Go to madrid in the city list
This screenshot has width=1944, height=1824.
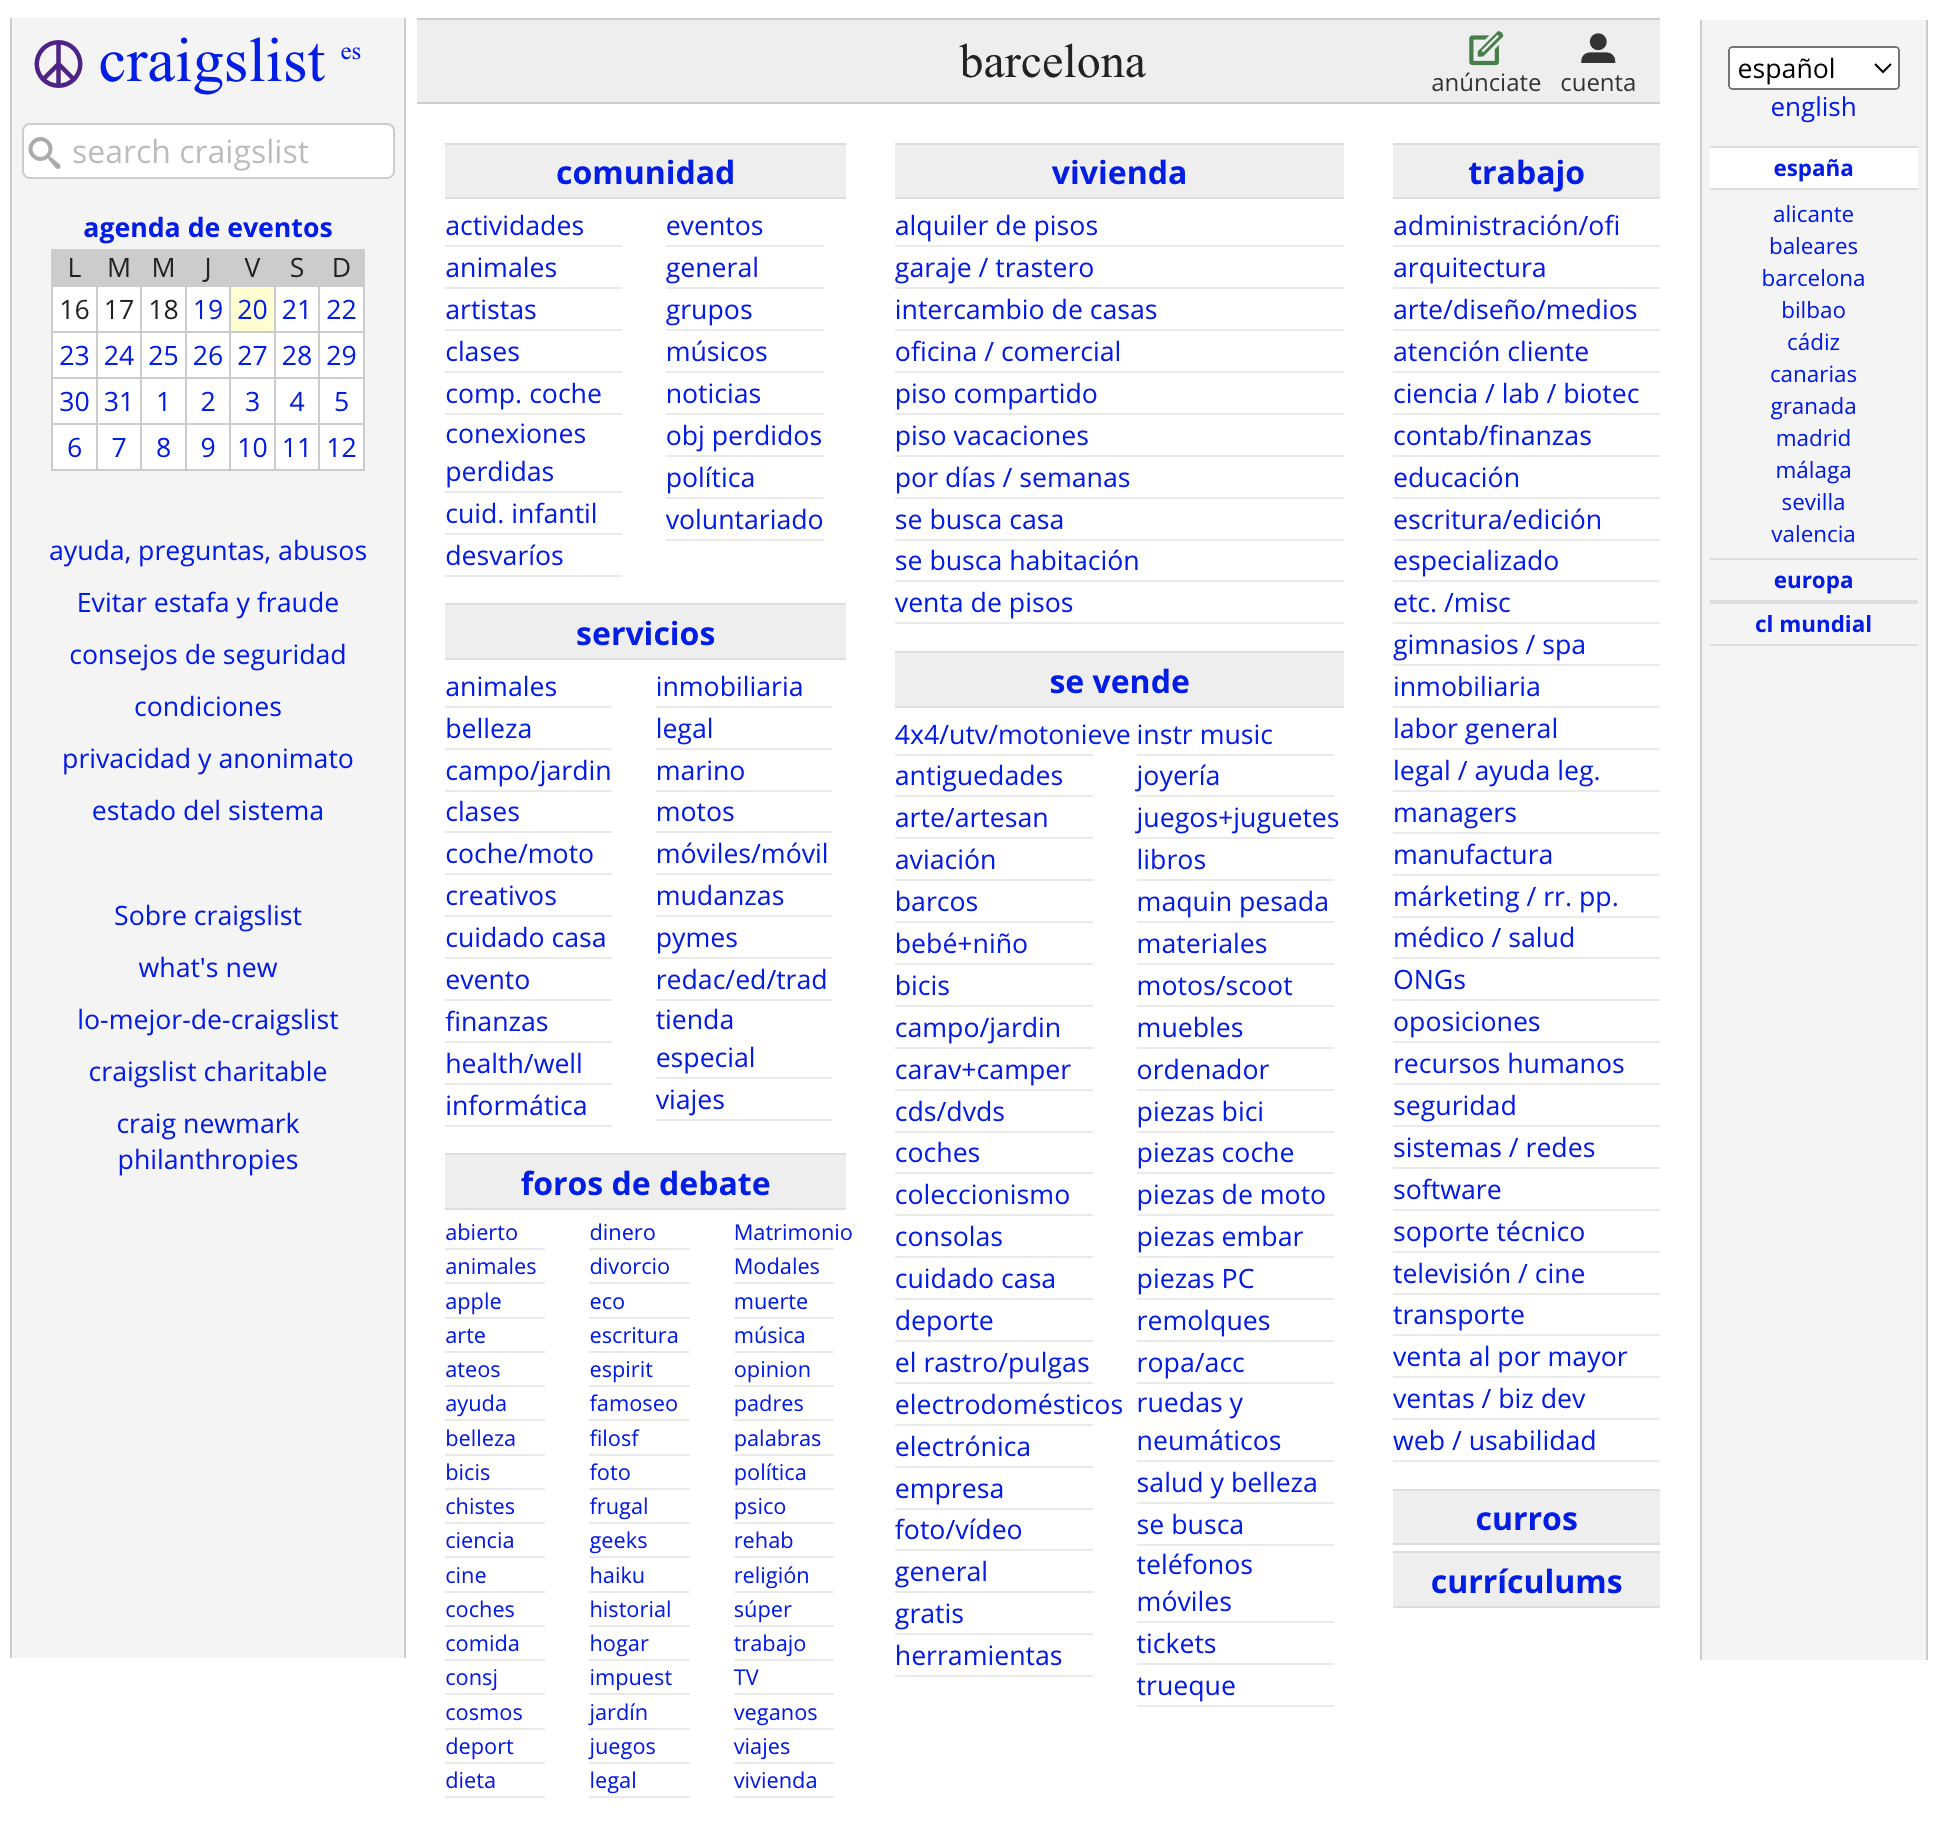(1813, 438)
